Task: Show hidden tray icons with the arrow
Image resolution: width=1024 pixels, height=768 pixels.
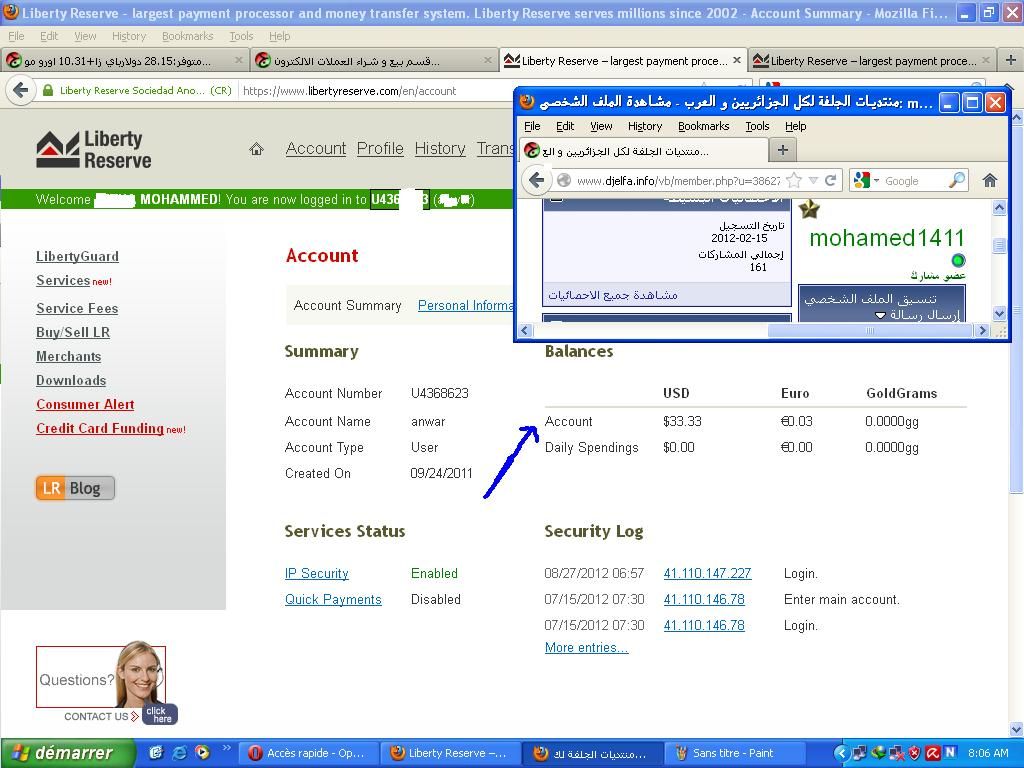Action: (x=841, y=753)
